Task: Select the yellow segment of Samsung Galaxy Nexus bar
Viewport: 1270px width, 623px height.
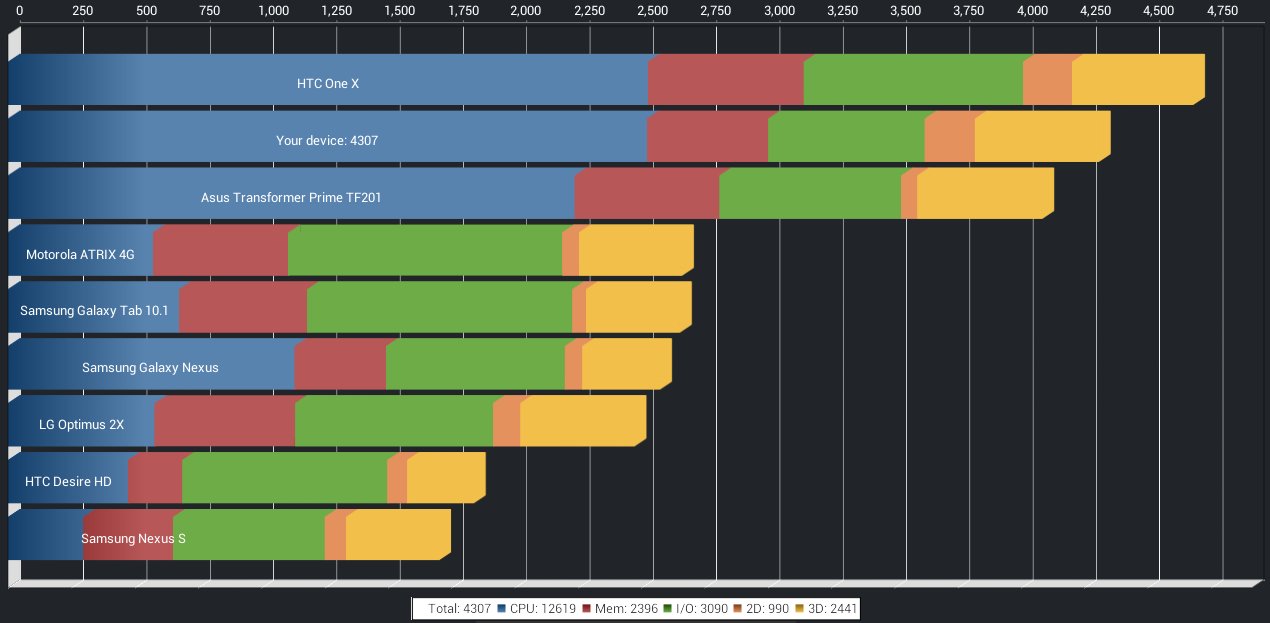Action: (x=627, y=365)
